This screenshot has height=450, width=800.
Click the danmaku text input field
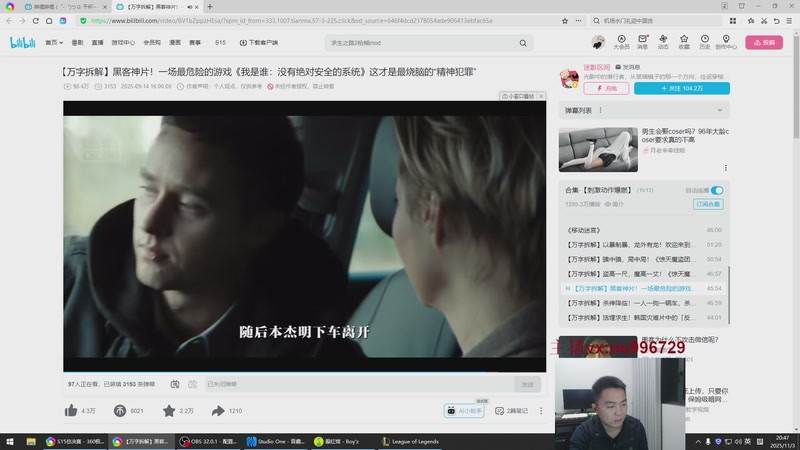point(360,384)
